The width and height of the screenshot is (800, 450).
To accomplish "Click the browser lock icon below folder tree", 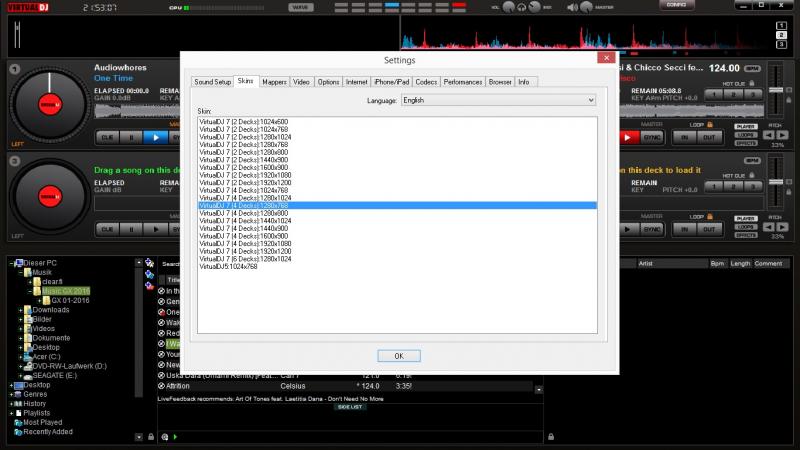I will [x=150, y=436].
